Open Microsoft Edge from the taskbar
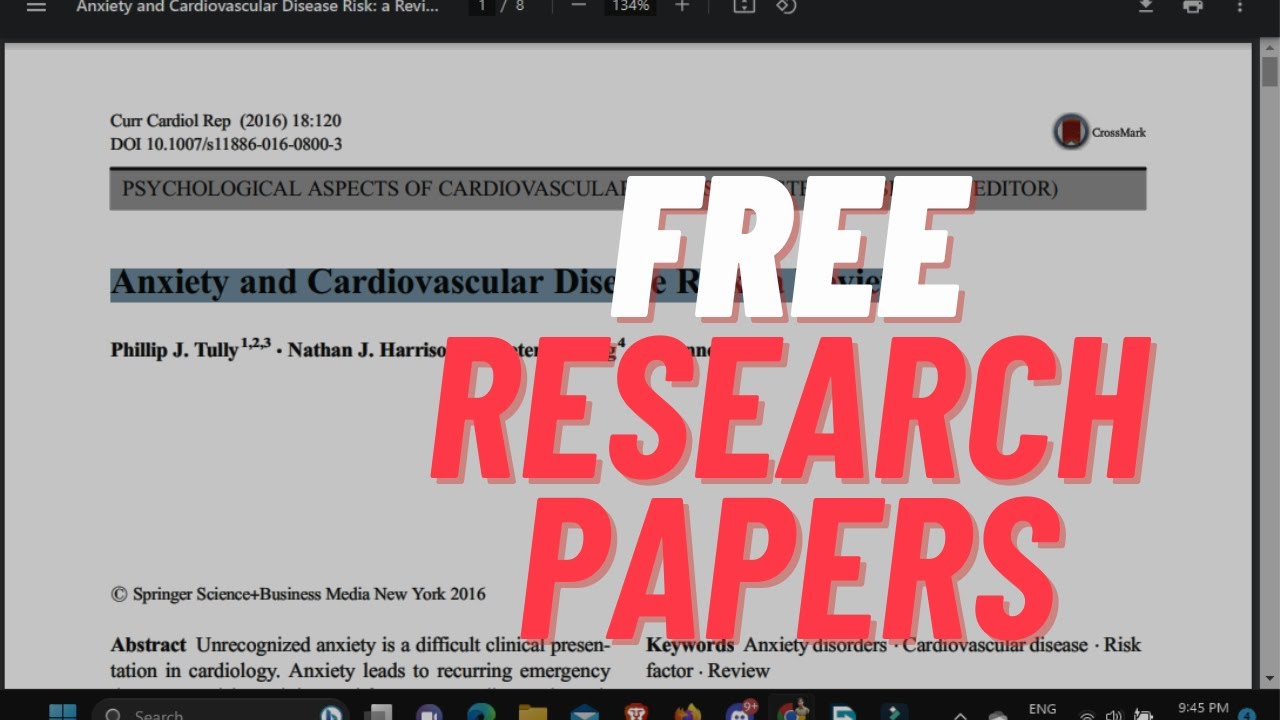This screenshot has height=720, width=1280. coord(481,712)
